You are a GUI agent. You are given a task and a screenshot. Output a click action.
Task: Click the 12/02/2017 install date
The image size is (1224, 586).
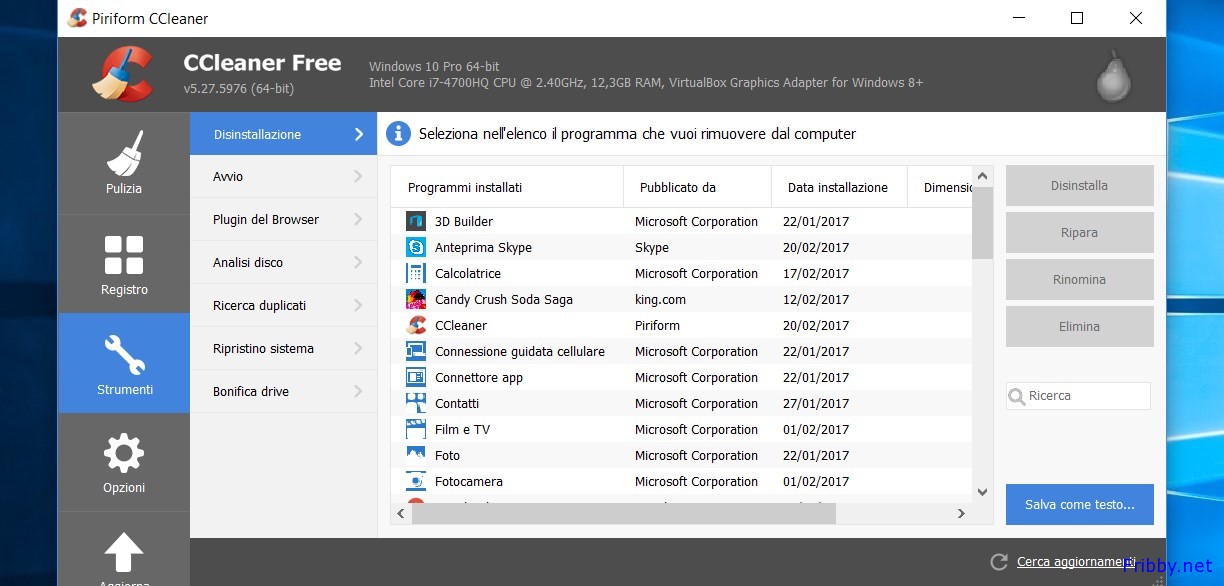(x=816, y=299)
